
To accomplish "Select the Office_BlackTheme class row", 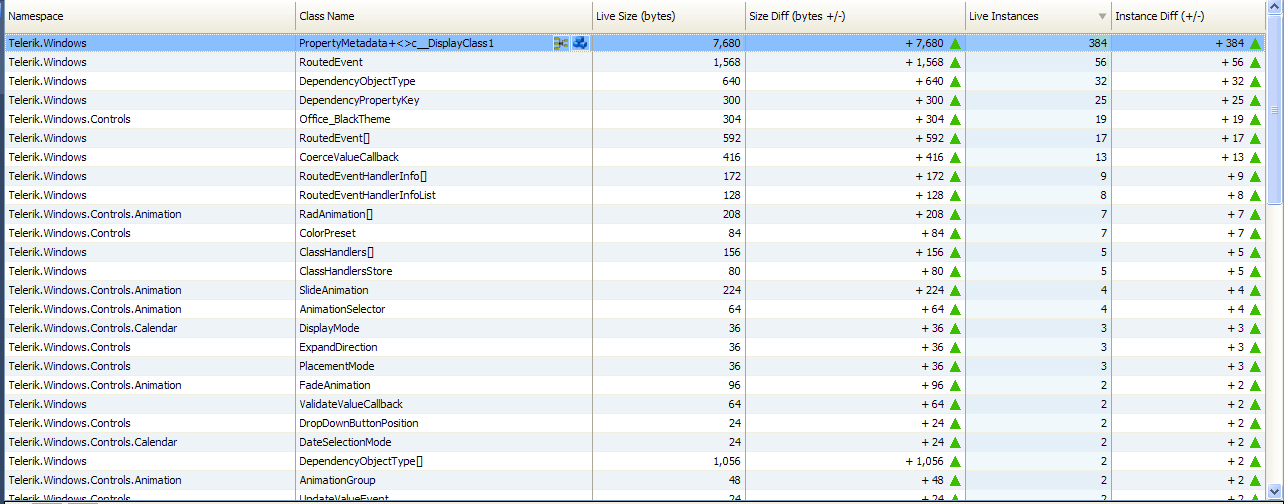I will 634,120.
